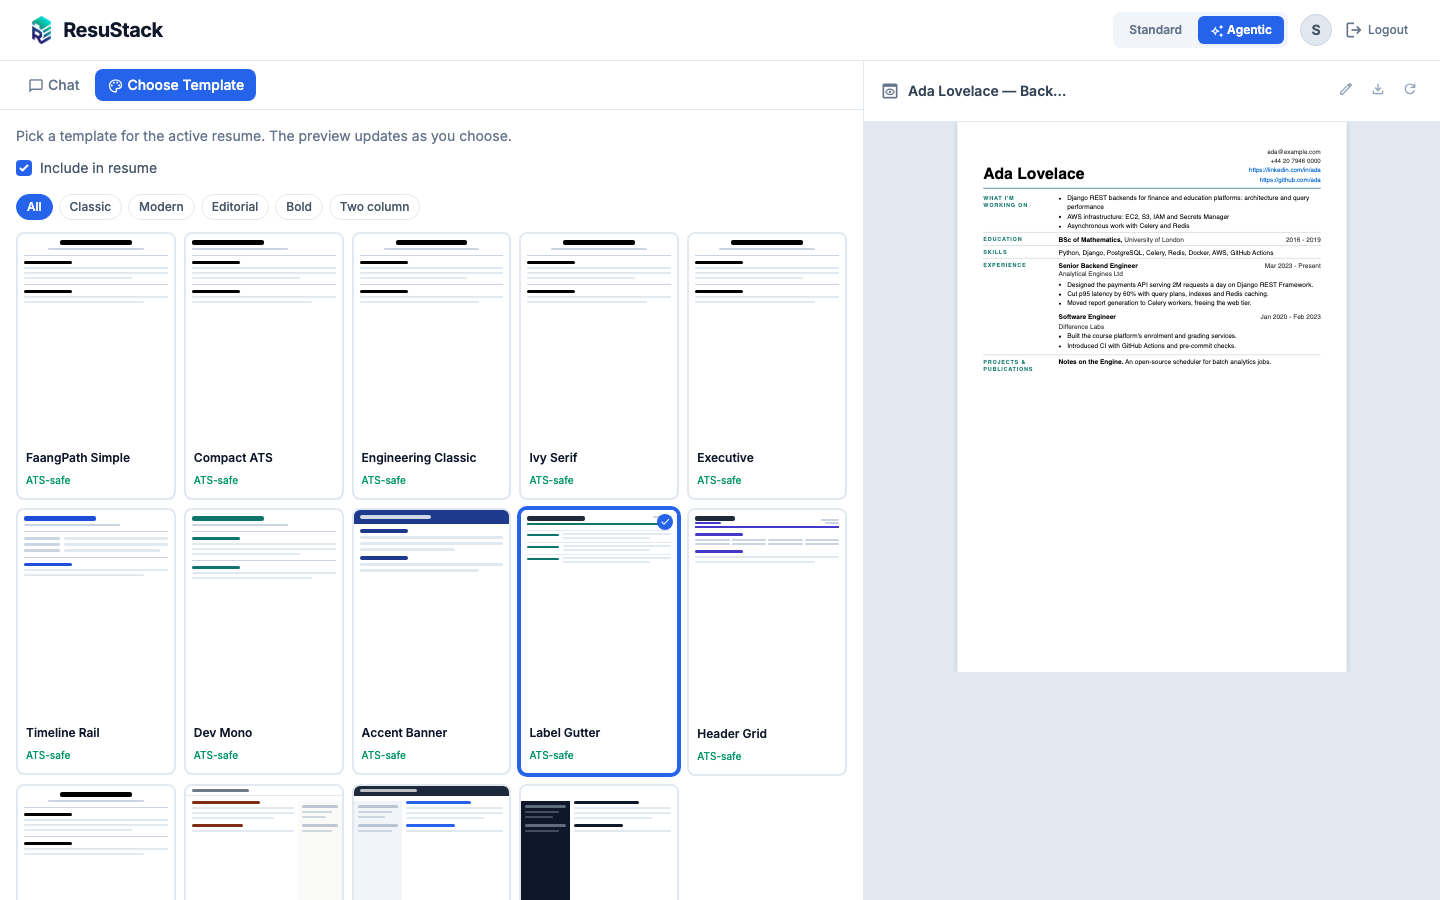Viewport: 1440px width, 900px height.
Task: Choose the FaangPath Simple template
Action: coord(96,366)
